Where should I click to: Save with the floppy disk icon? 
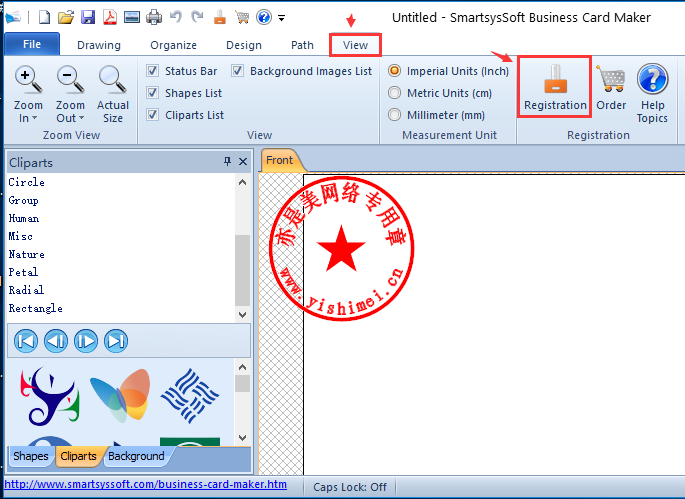[88, 17]
